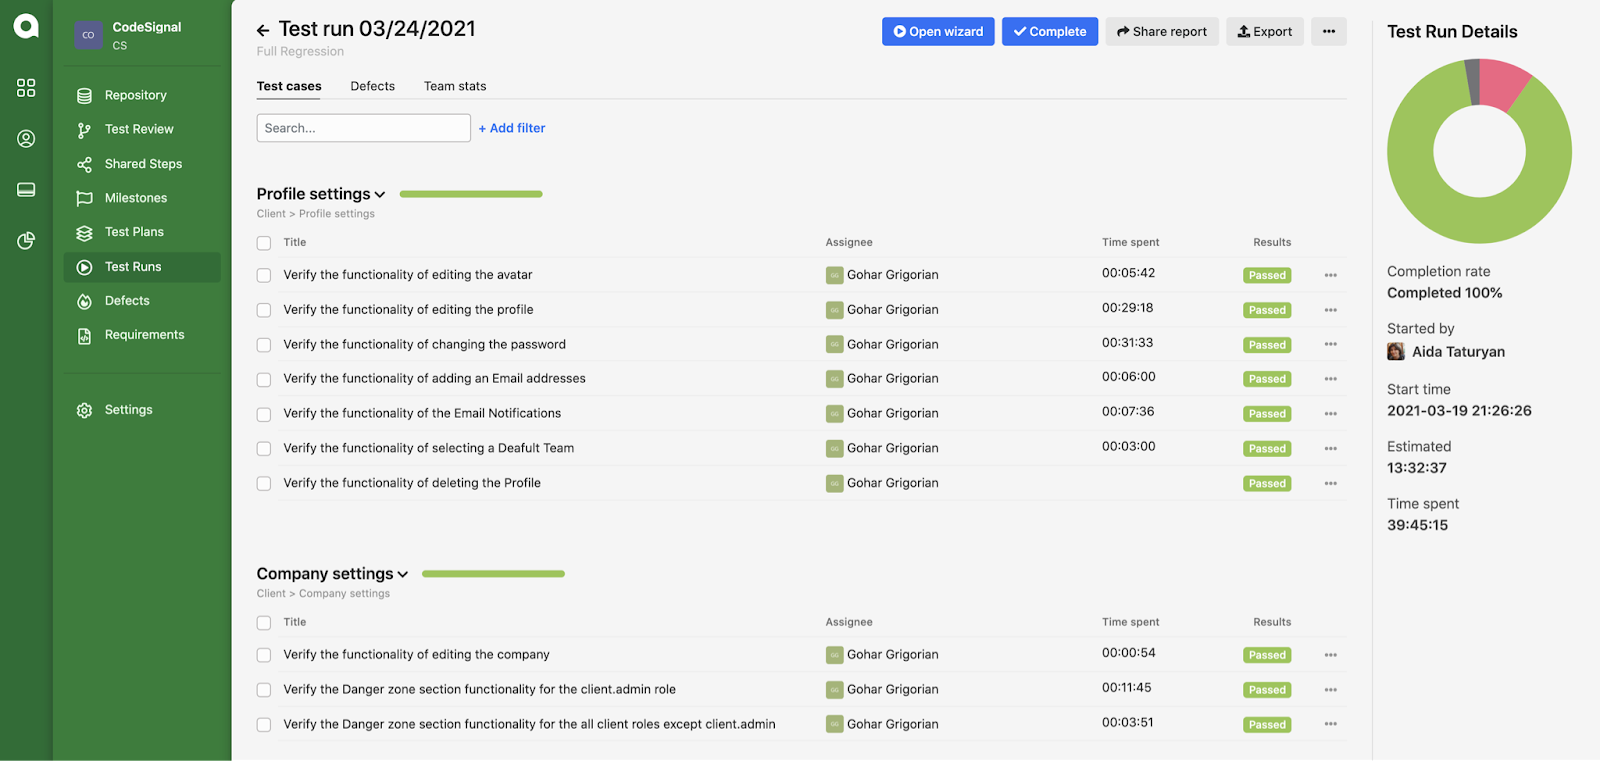
Task: Check the 'editing the avatar' test case checkbox
Action: 264,276
